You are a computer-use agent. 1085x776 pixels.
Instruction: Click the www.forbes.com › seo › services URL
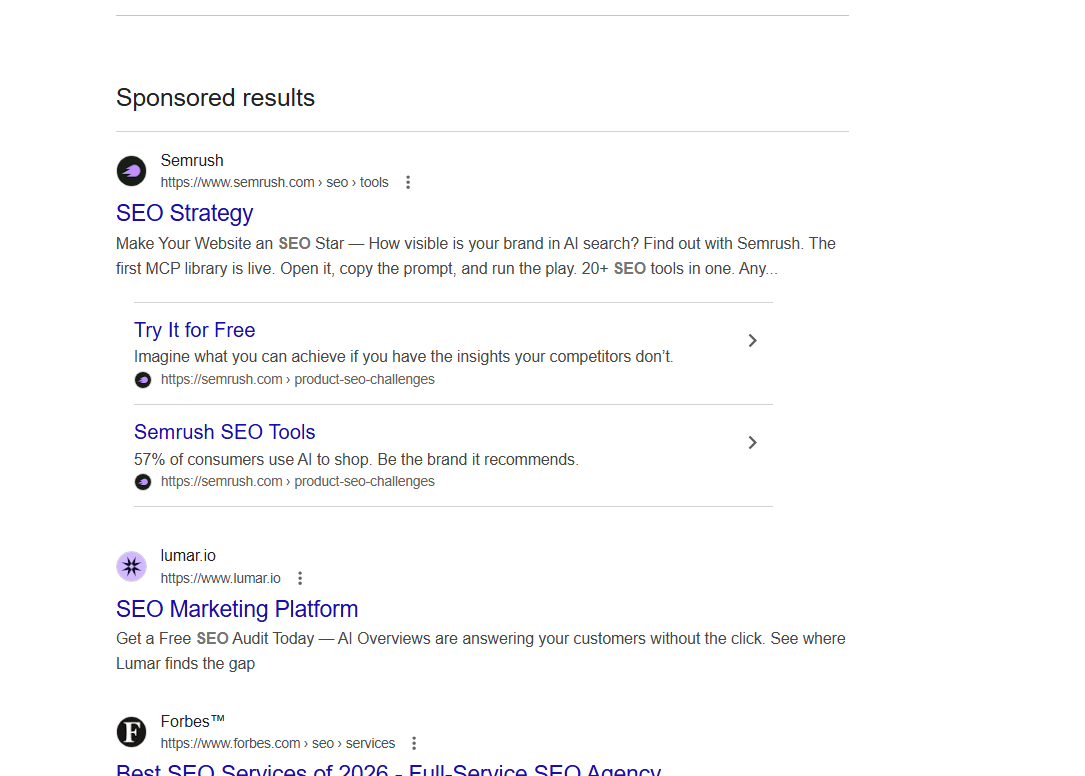tap(278, 743)
